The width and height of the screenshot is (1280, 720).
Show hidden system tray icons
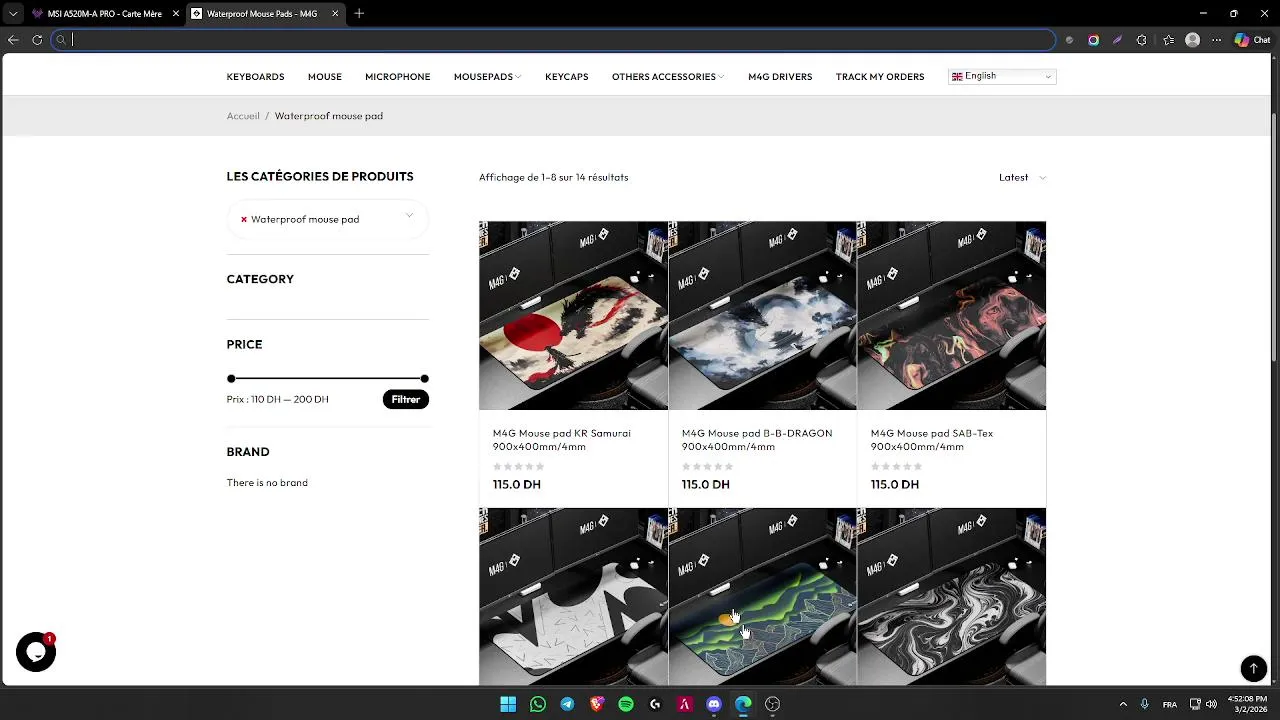point(1123,704)
